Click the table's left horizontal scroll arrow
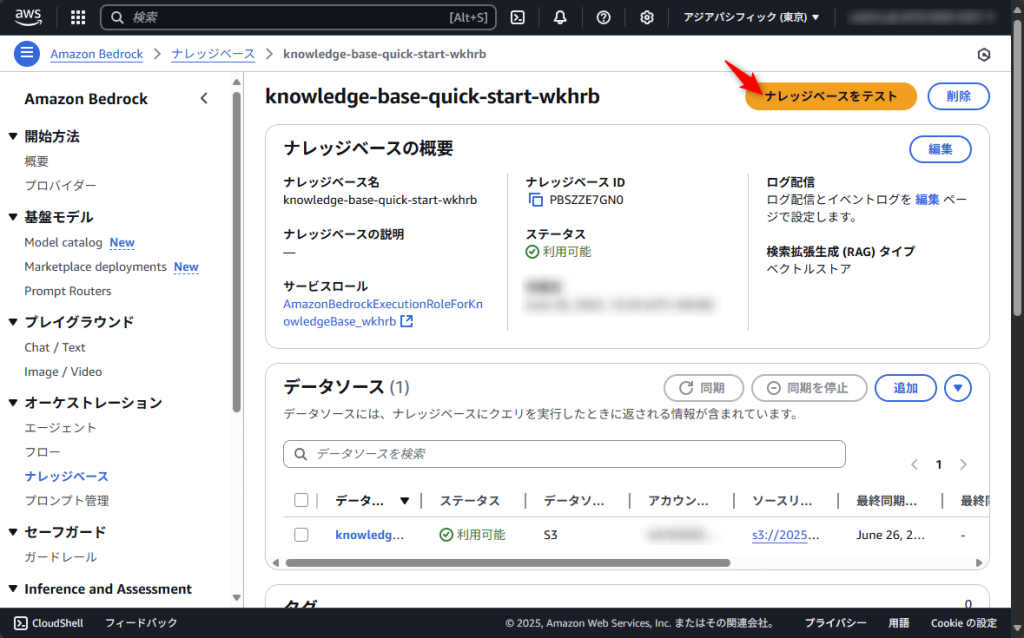 click(276, 562)
